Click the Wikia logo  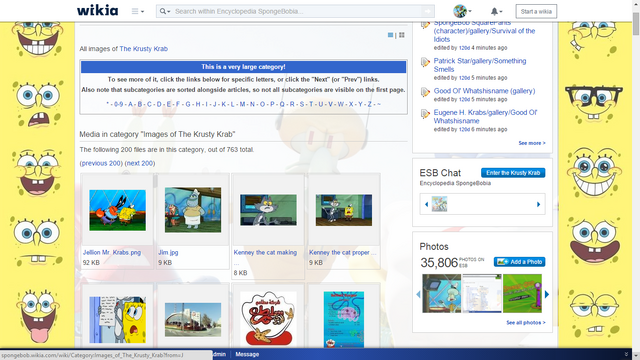coord(98,11)
